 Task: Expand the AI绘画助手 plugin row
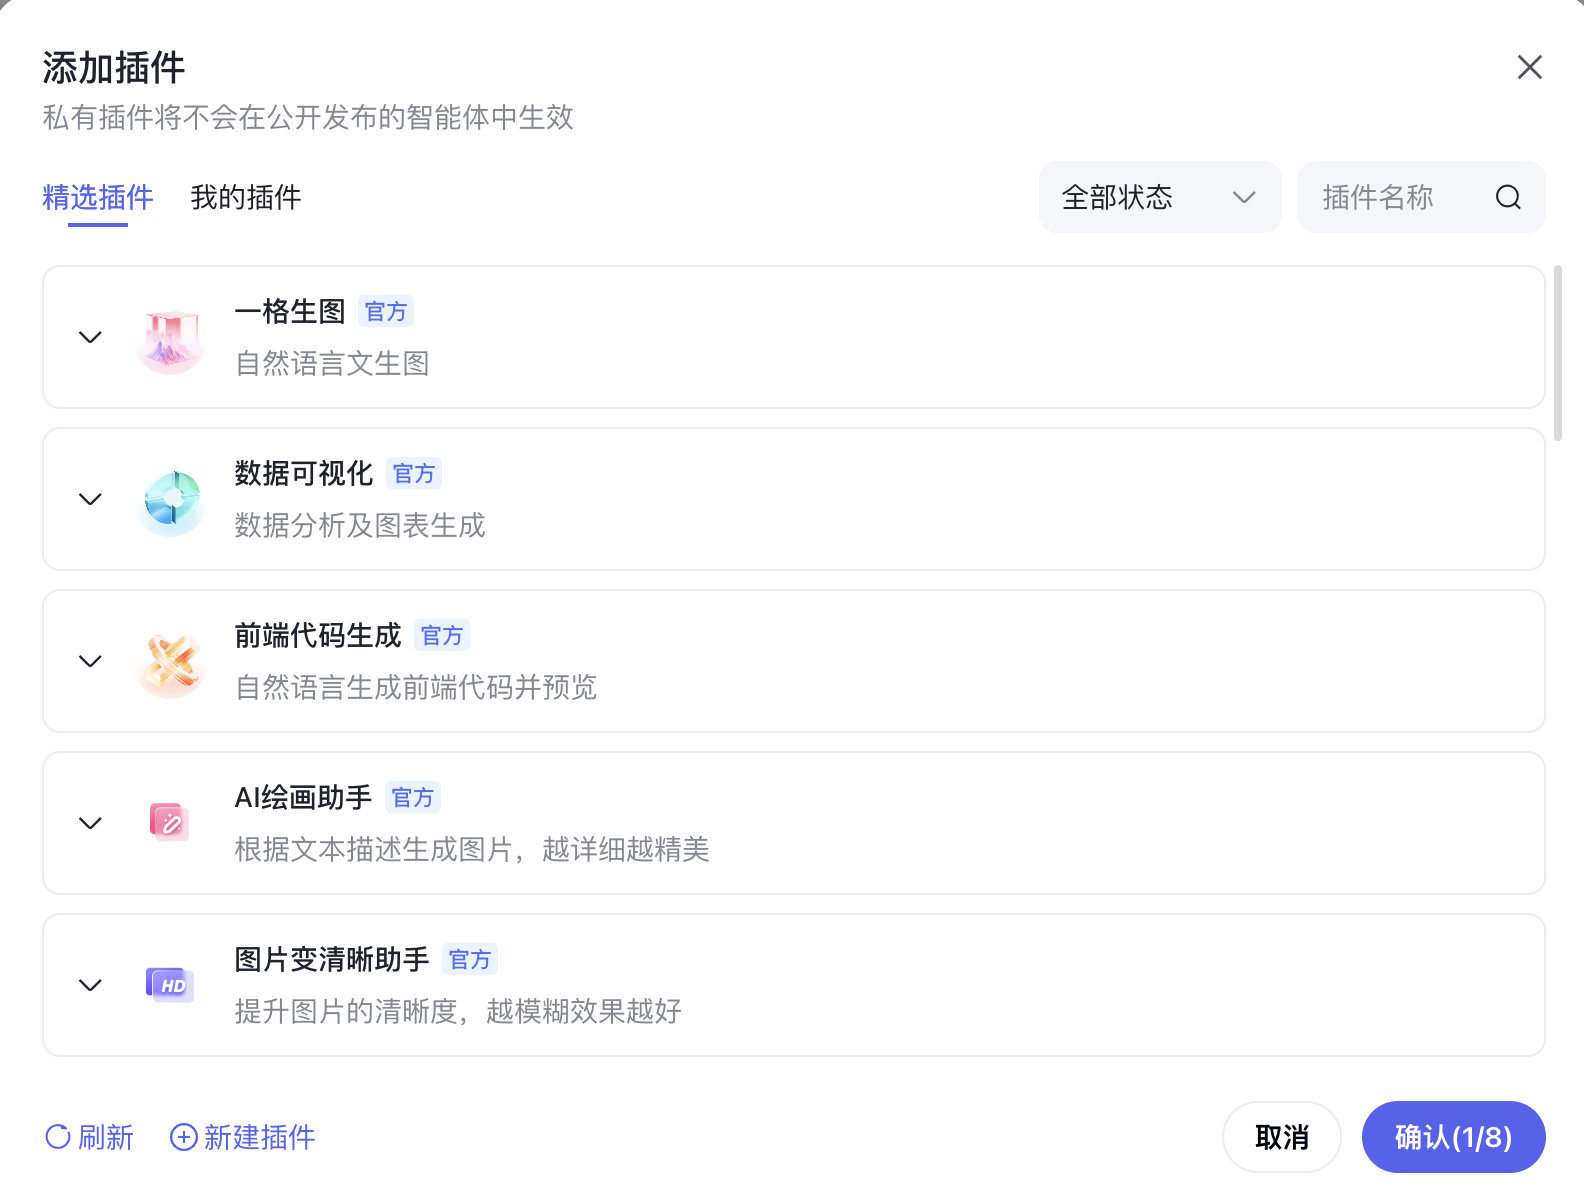pyautogui.click(x=90, y=823)
